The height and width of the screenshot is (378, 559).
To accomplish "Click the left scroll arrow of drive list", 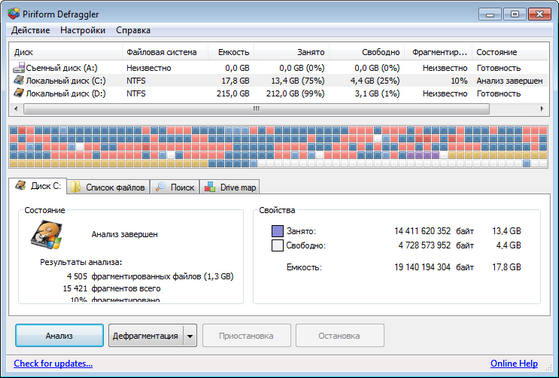I will coord(16,108).
